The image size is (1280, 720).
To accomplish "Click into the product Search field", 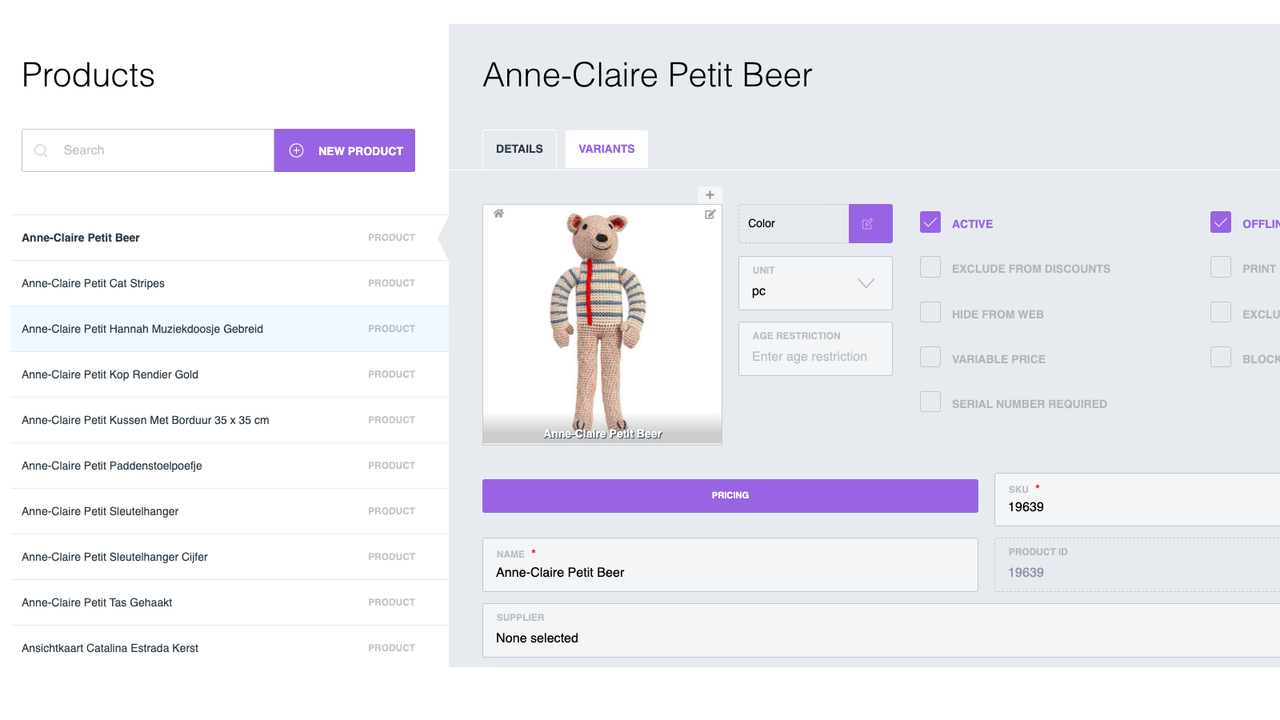I will pyautogui.click(x=148, y=150).
